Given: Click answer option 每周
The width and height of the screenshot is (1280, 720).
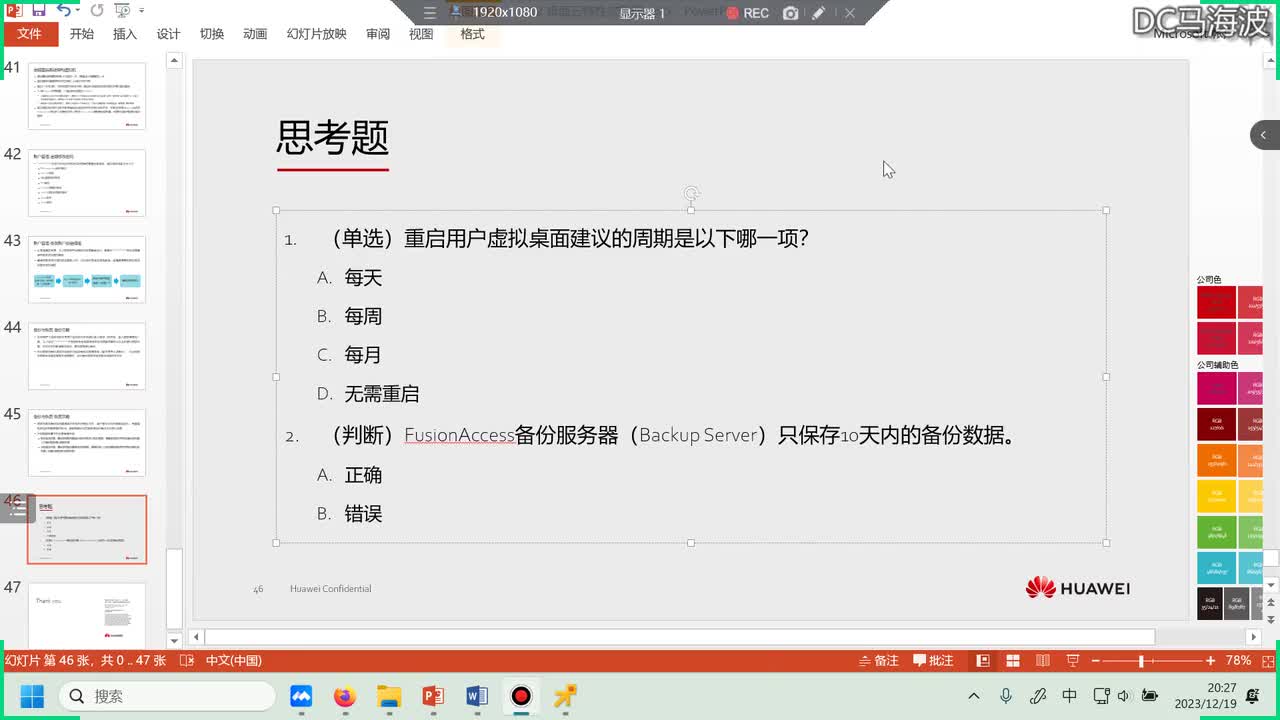Looking at the screenshot, I should coord(363,316).
